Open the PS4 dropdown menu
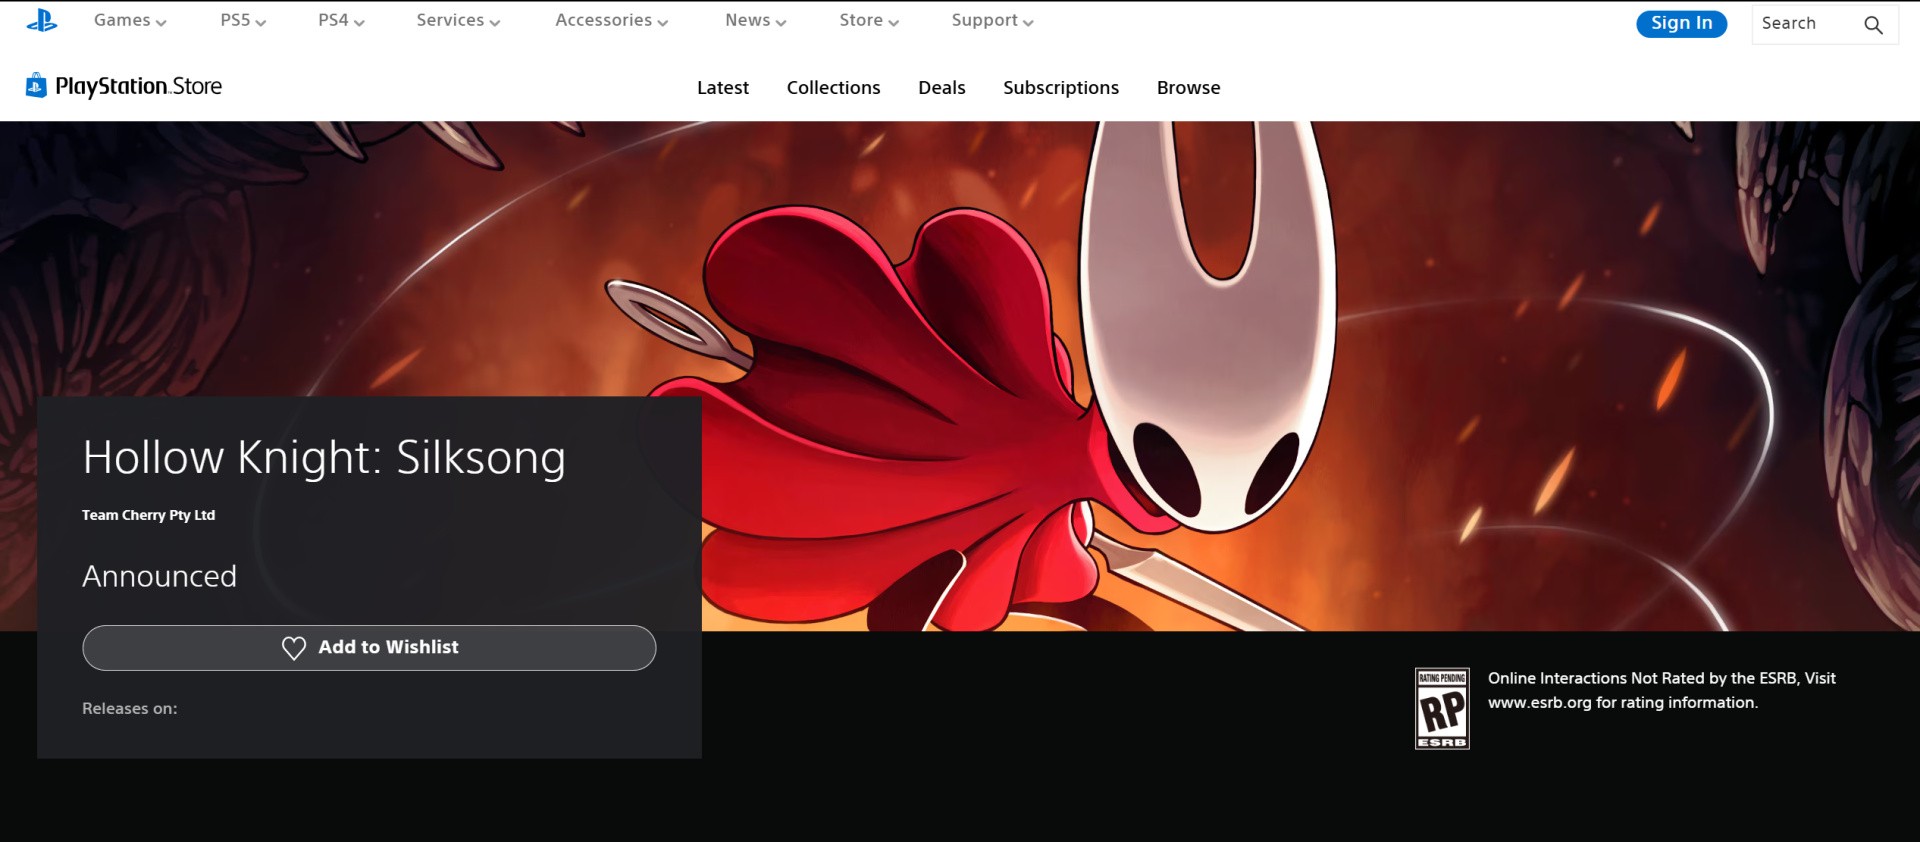 tap(341, 20)
